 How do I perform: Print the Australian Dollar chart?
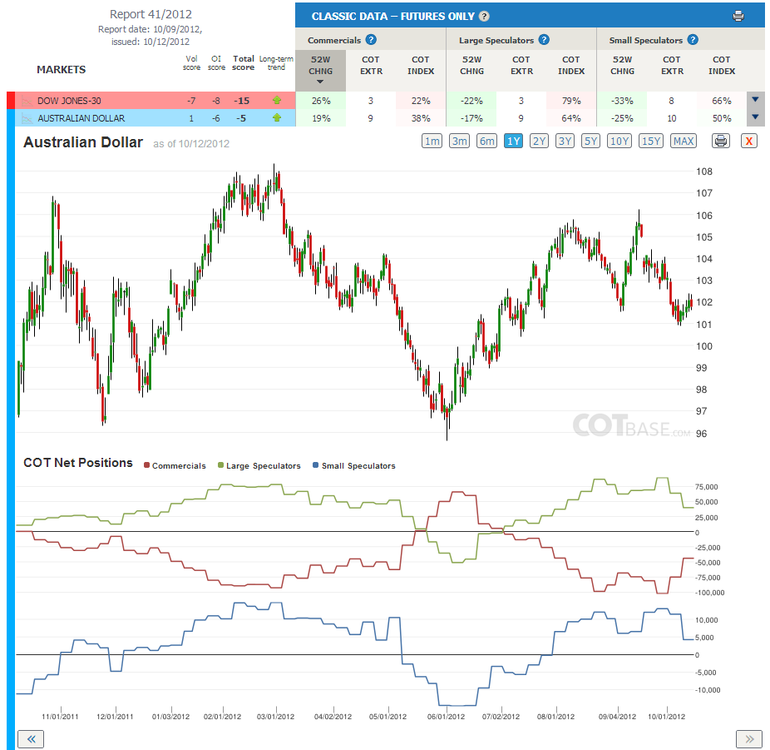click(720, 141)
